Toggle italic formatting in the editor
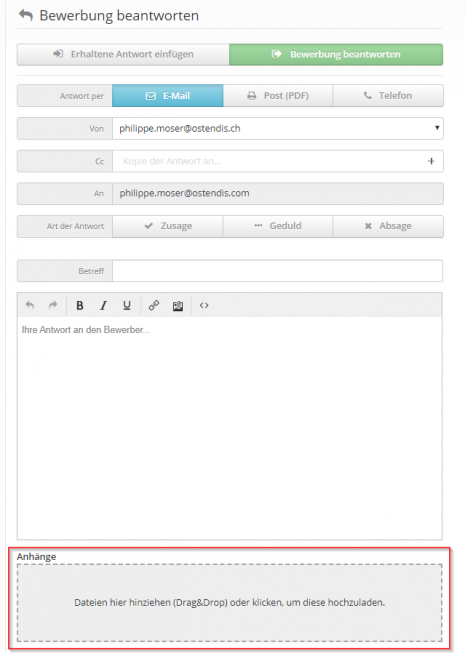This screenshot has height=653, width=465. pos(103,305)
